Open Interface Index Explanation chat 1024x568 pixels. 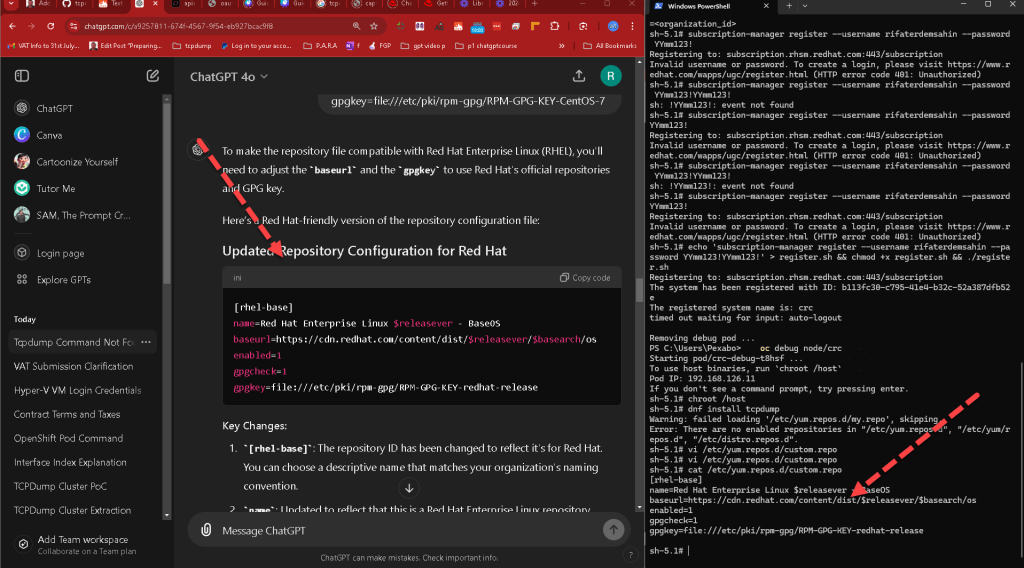click(x=71, y=462)
